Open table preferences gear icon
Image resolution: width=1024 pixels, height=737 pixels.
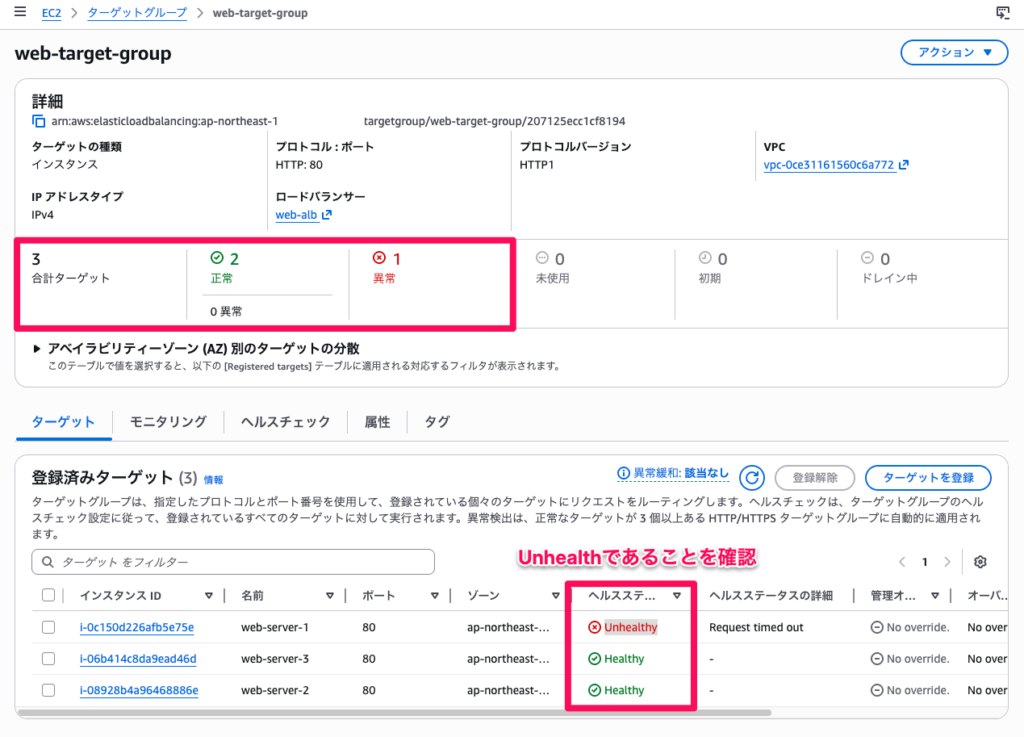[x=980, y=562]
